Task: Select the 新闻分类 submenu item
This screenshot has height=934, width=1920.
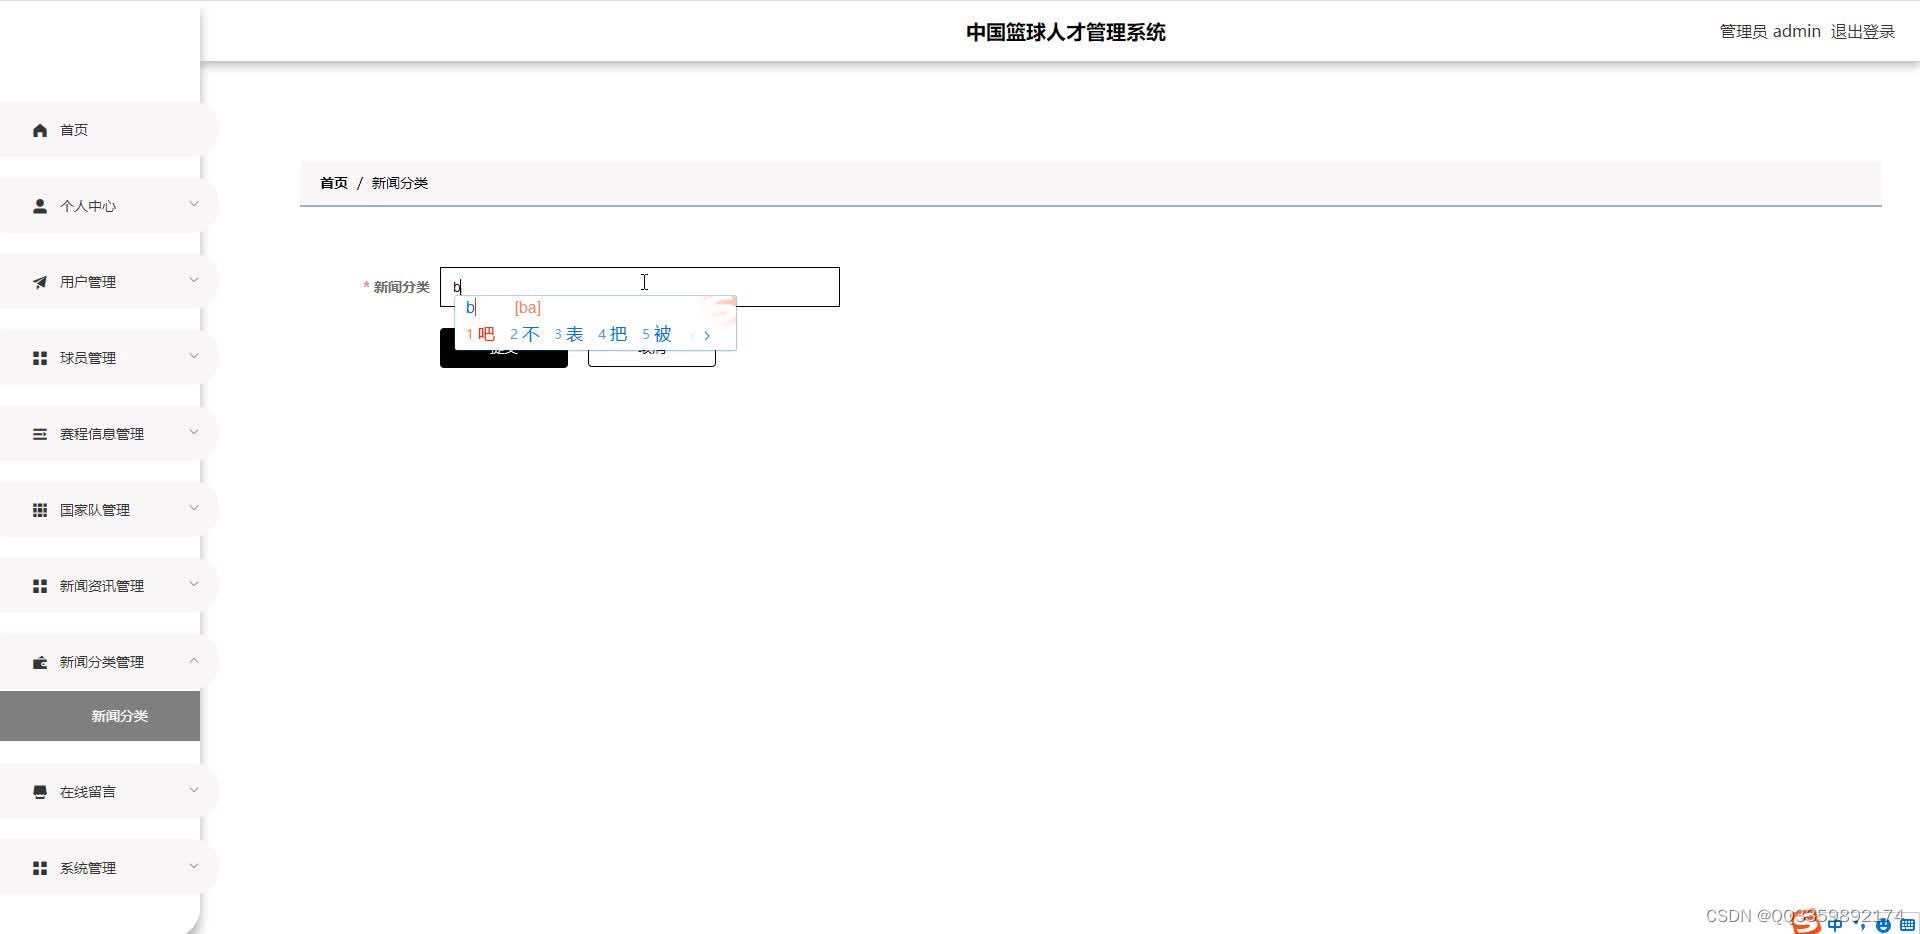Action: tap(100, 716)
